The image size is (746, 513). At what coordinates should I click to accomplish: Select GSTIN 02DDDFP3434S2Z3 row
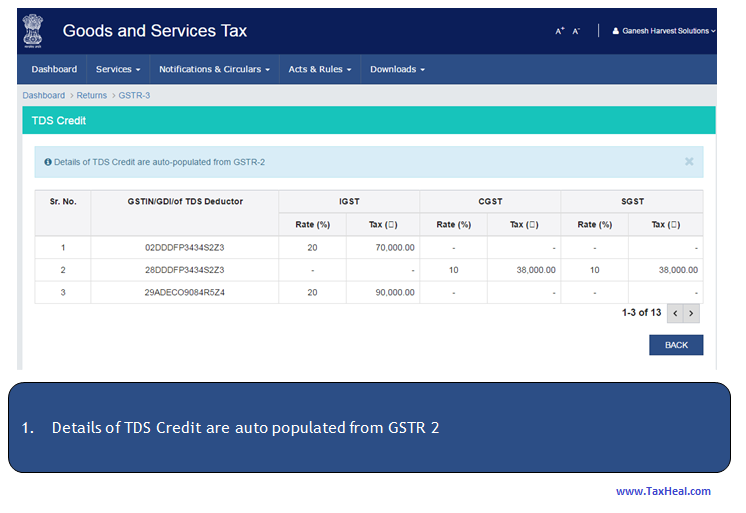tap(184, 247)
